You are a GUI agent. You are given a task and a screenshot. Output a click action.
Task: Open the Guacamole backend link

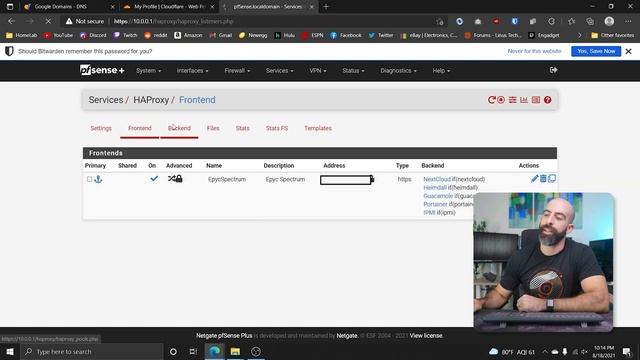pos(438,196)
